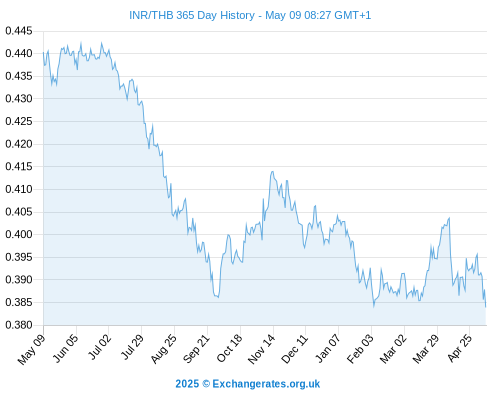Select the Dec 11 x-axis date label

(295, 349)
